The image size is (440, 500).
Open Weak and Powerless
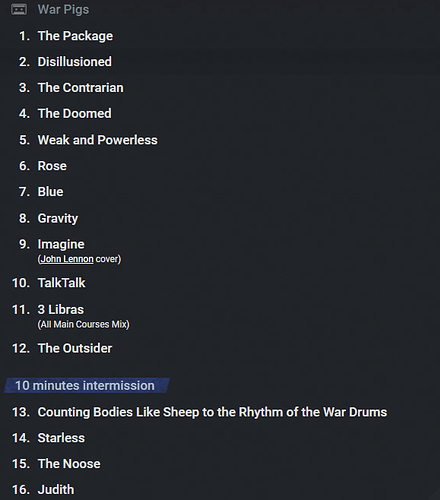98,140
